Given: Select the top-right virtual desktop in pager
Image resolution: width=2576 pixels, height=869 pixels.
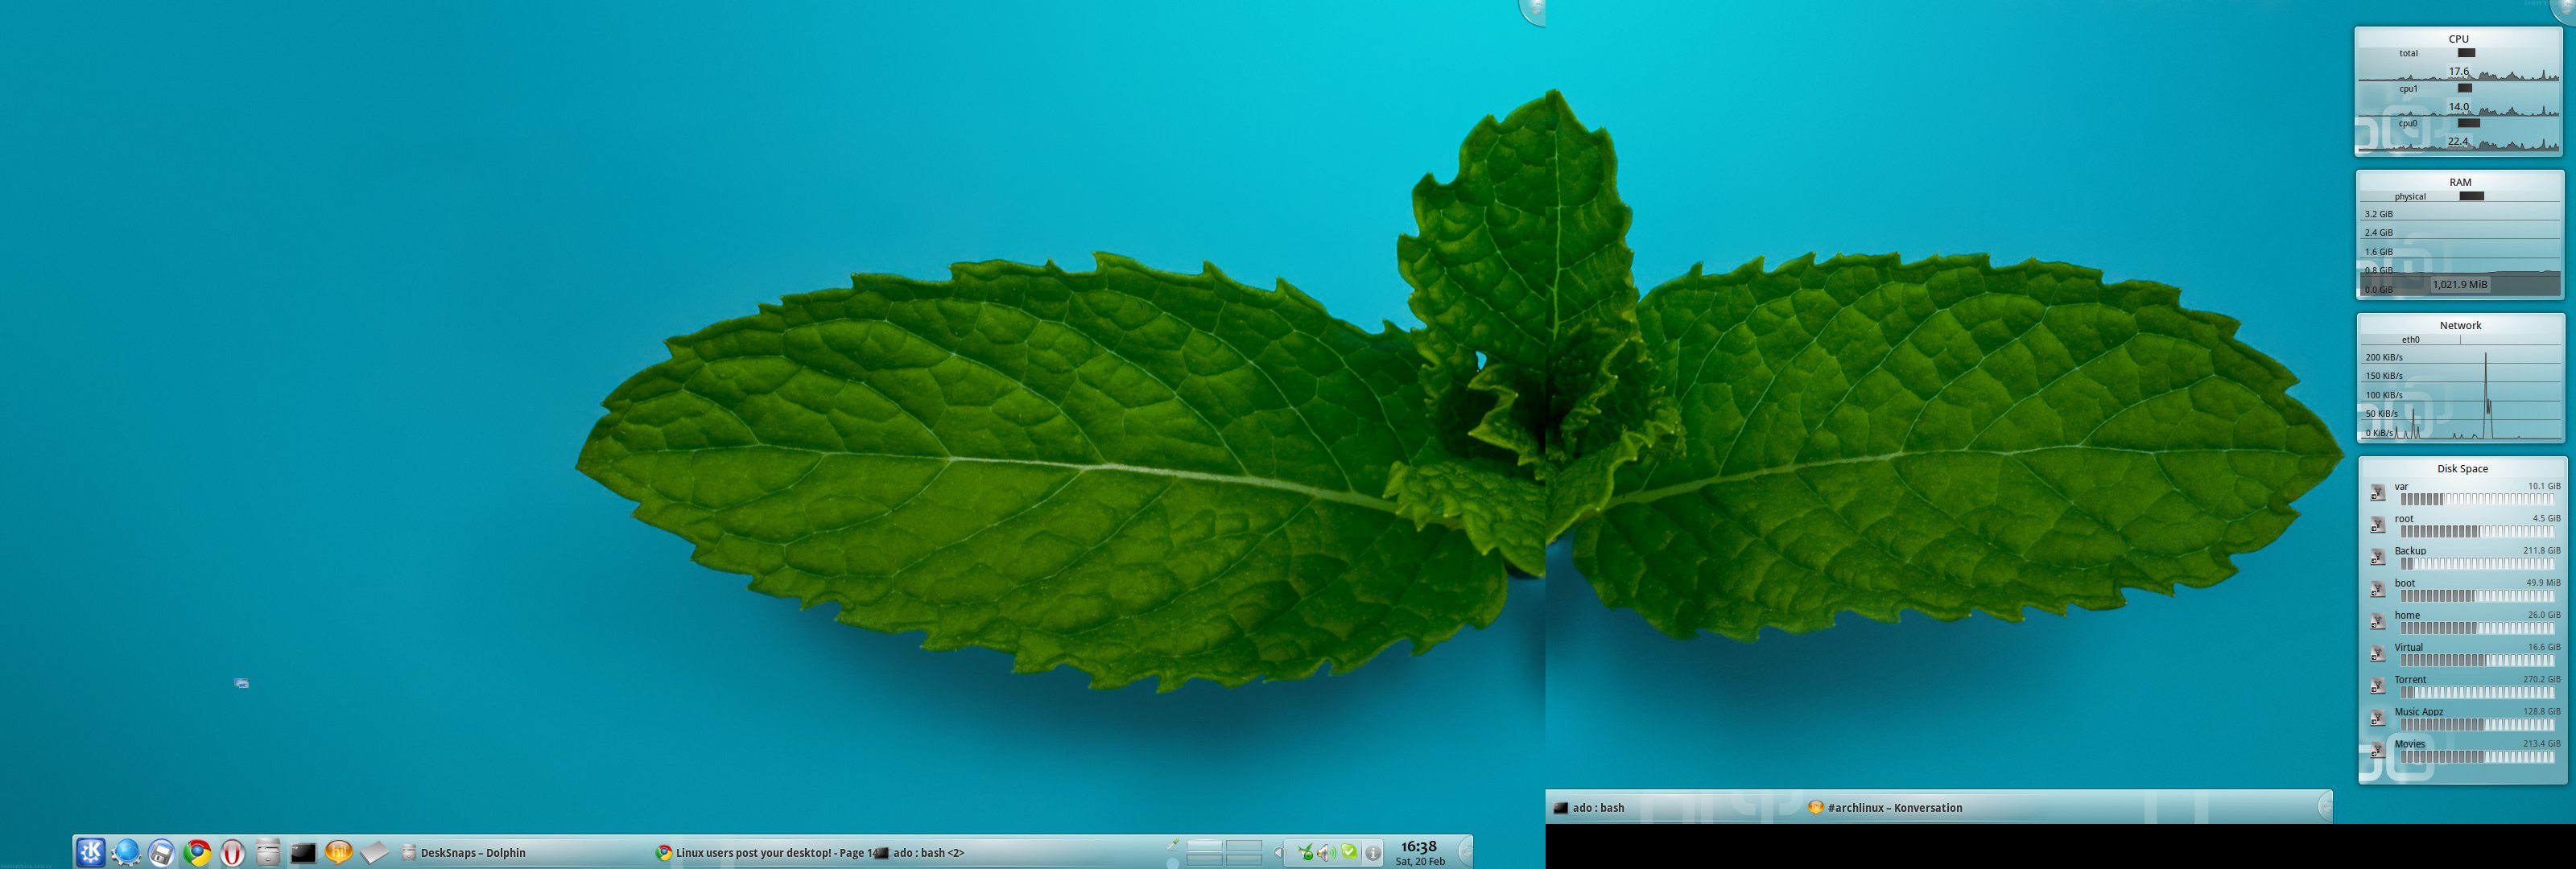Looking at the screenshot, I should coord(1244,846).
